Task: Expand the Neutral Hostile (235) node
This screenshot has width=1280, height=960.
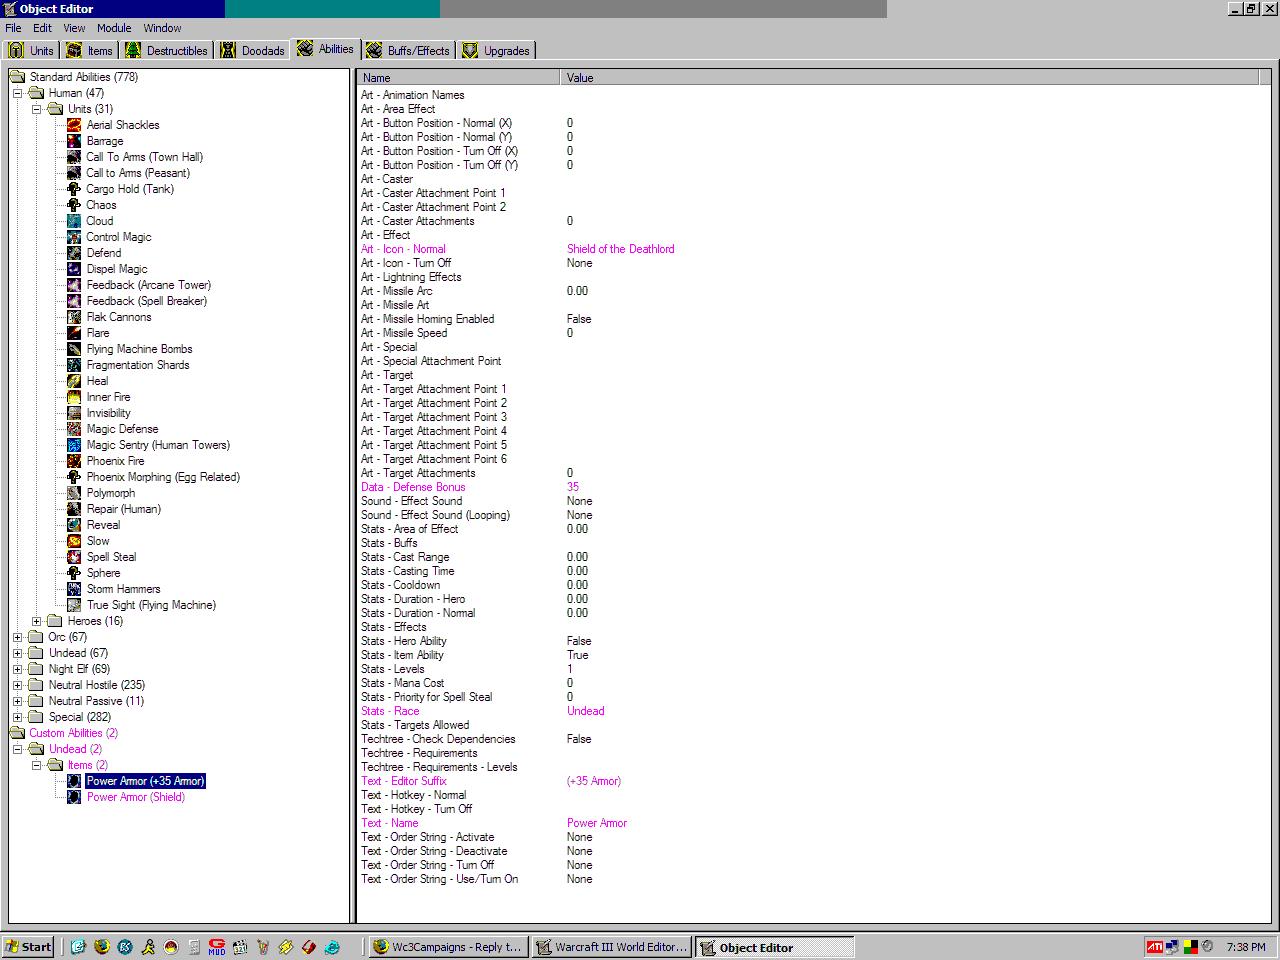Action: 18,685
